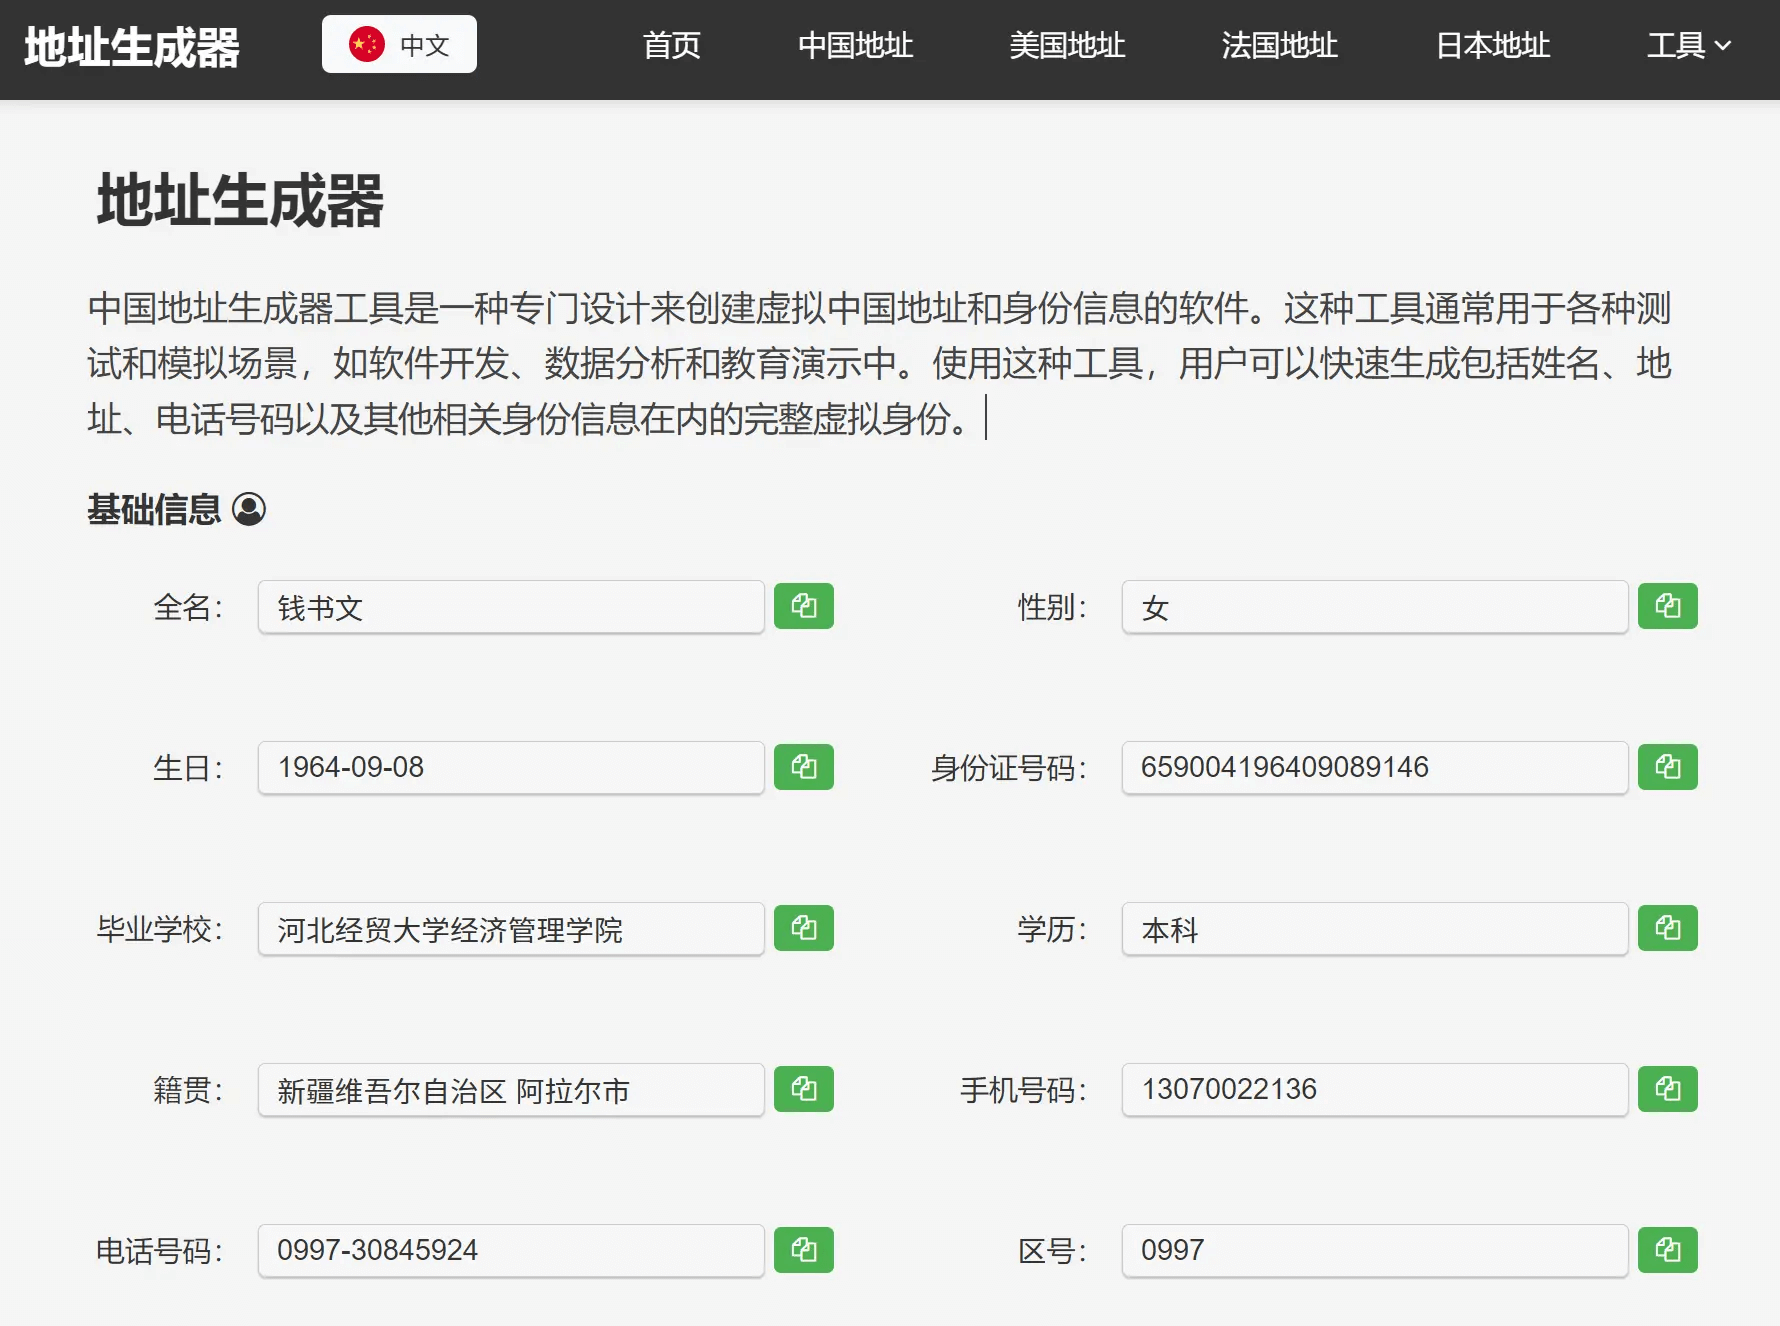Select the 身份证号码 text field
Image resolution: width=1780 pixels, height=1326 pixels.
click(x=1374, y=768)
